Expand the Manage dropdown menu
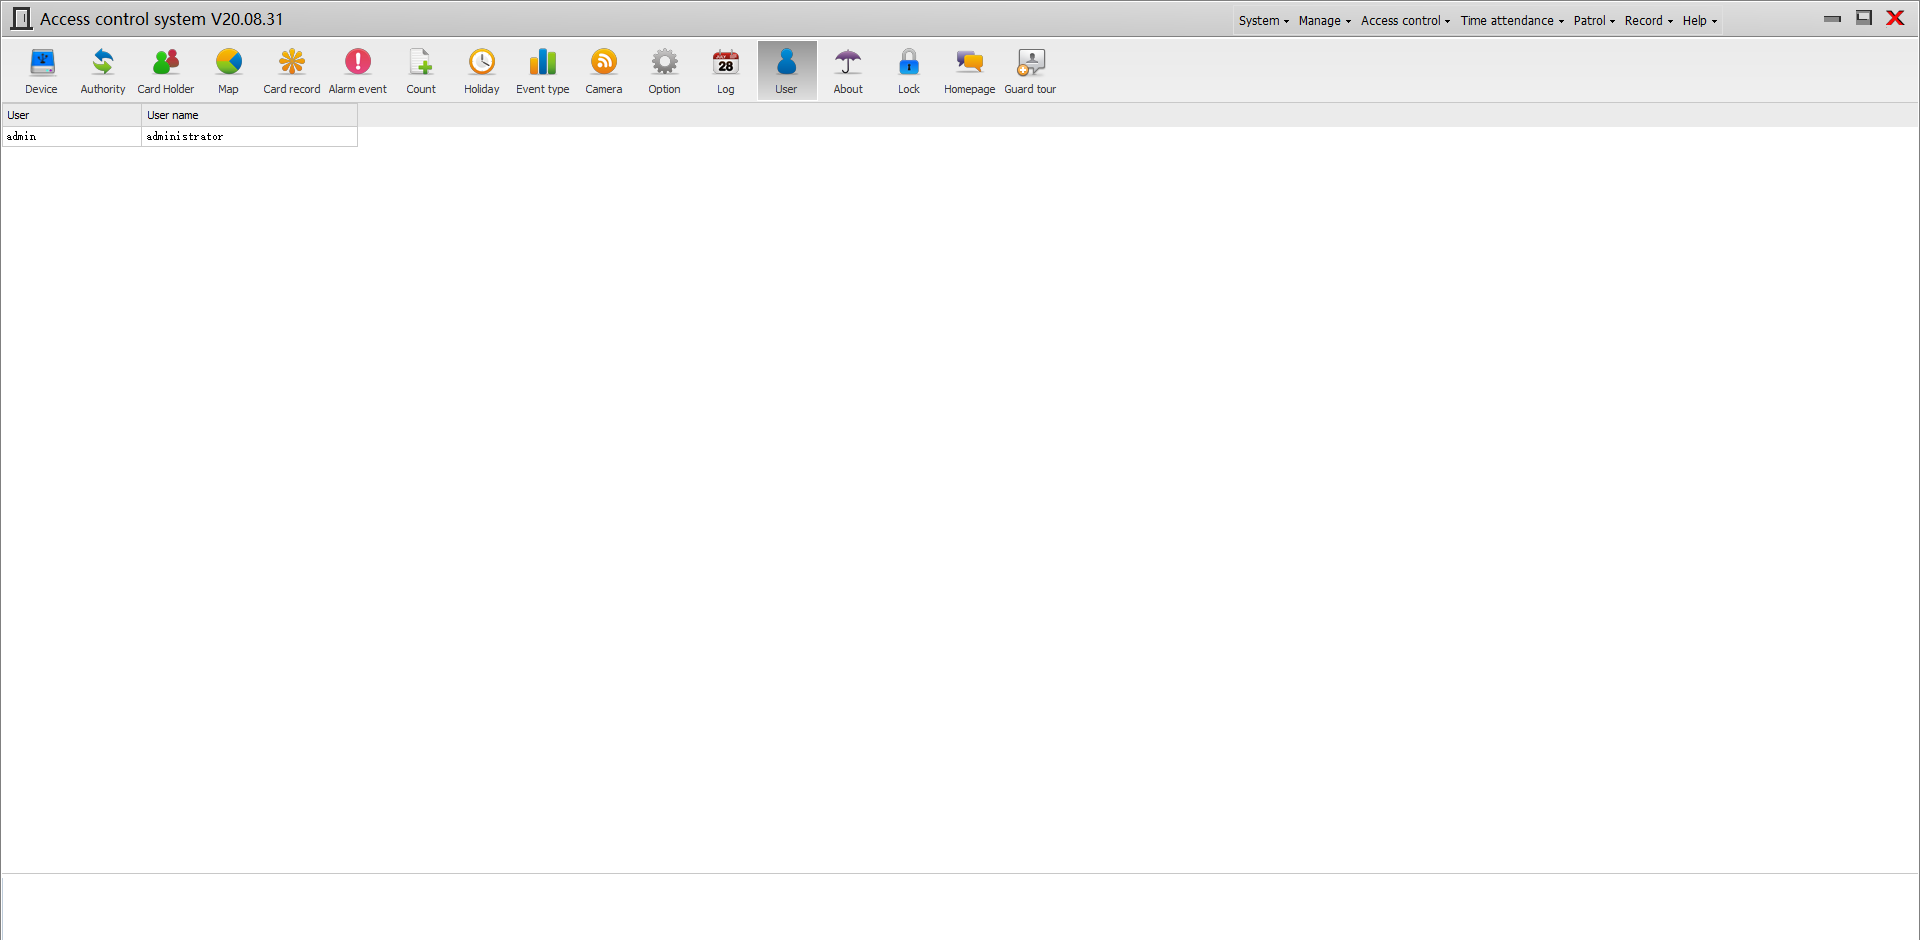This screenshot has height=940, width=1920. (1325, 20)
